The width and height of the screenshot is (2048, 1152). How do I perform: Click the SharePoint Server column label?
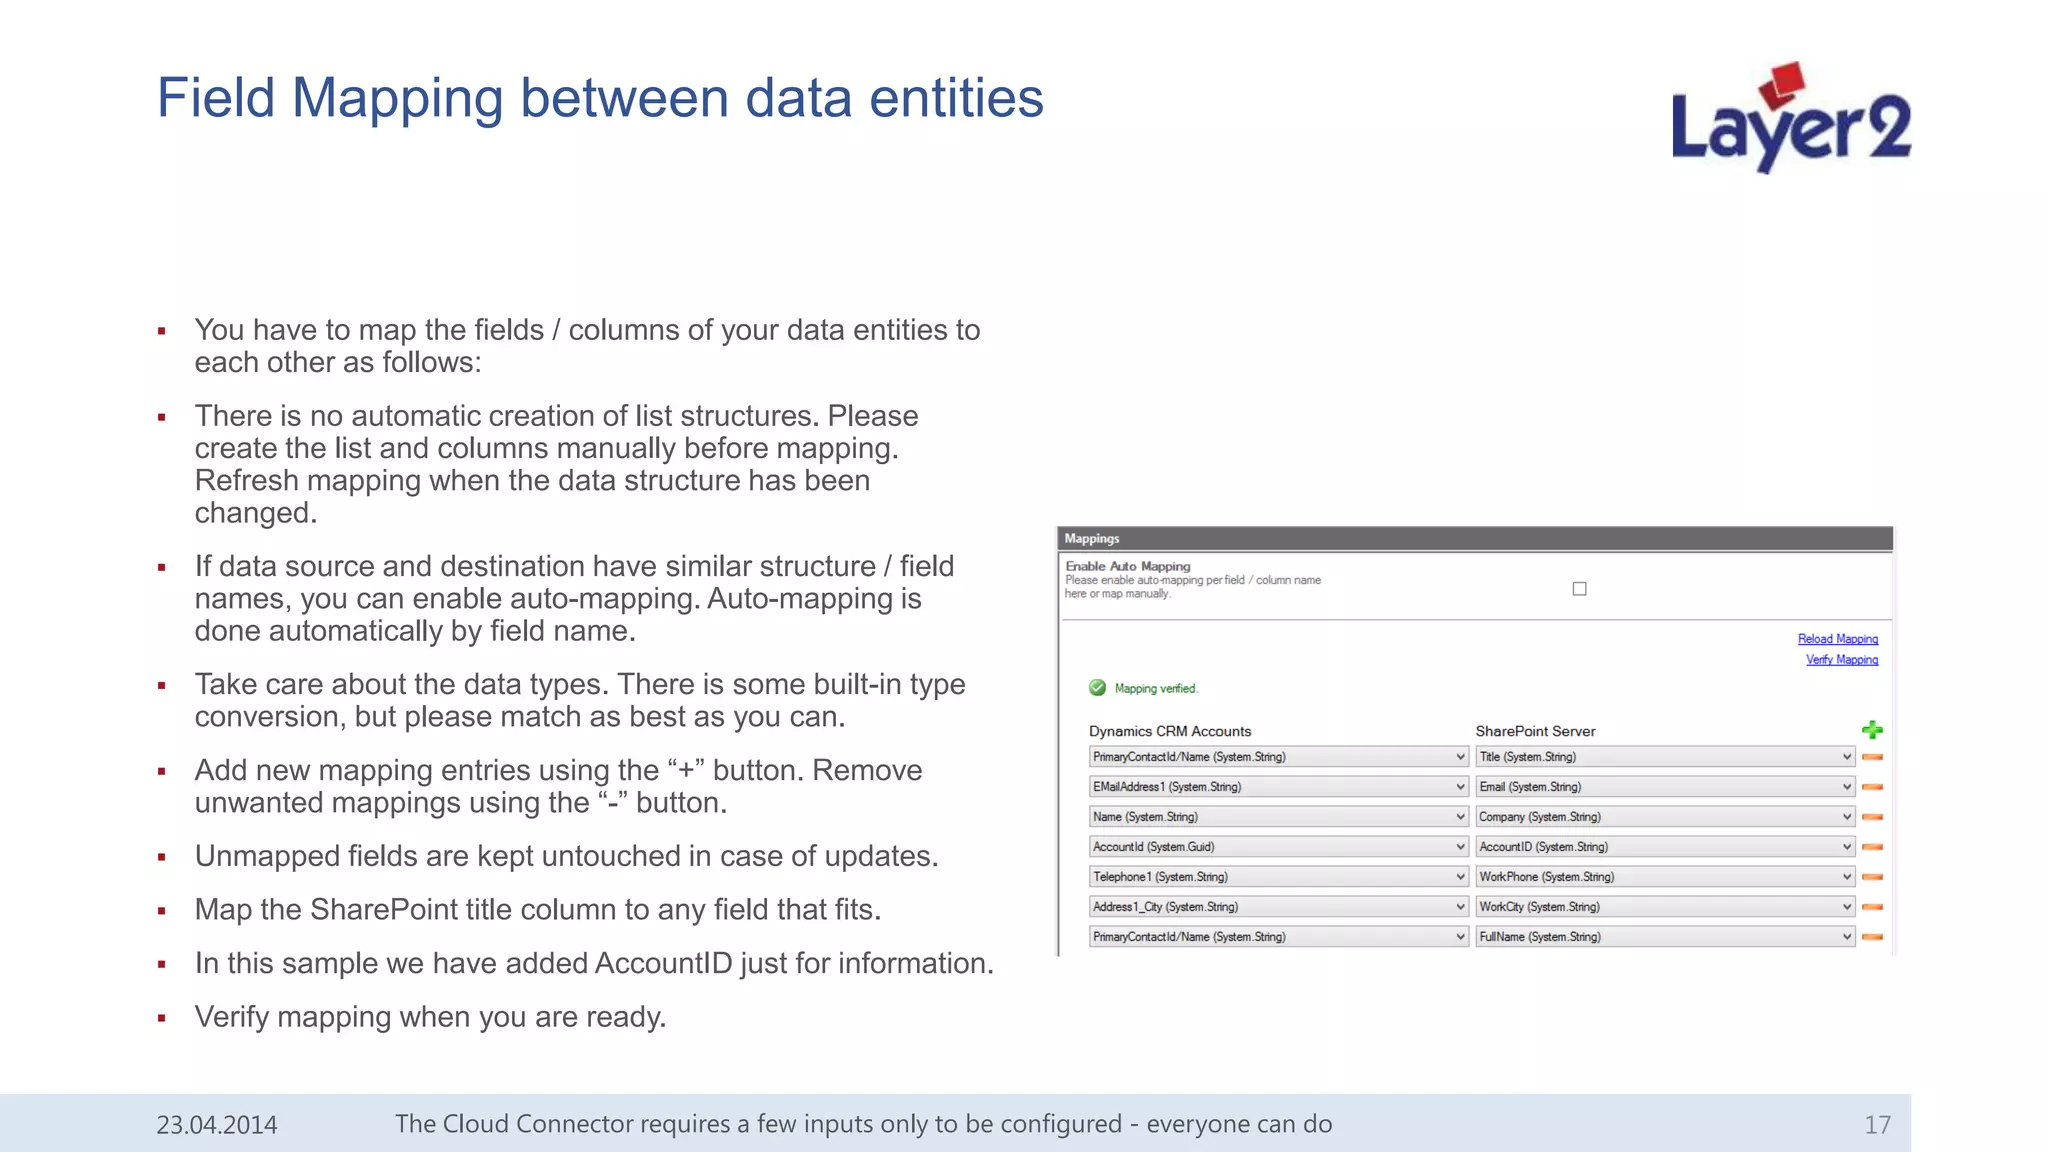coord(1535,731)
